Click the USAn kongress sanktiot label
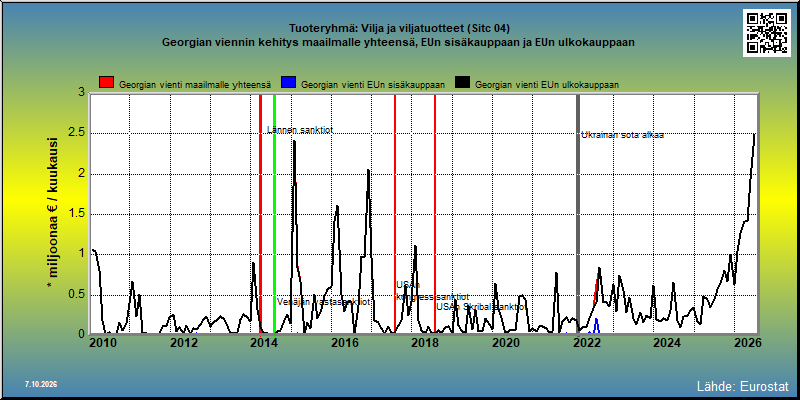Image resolution: width=800 pixels, height=400 pixels. click(x=433, y=291)
